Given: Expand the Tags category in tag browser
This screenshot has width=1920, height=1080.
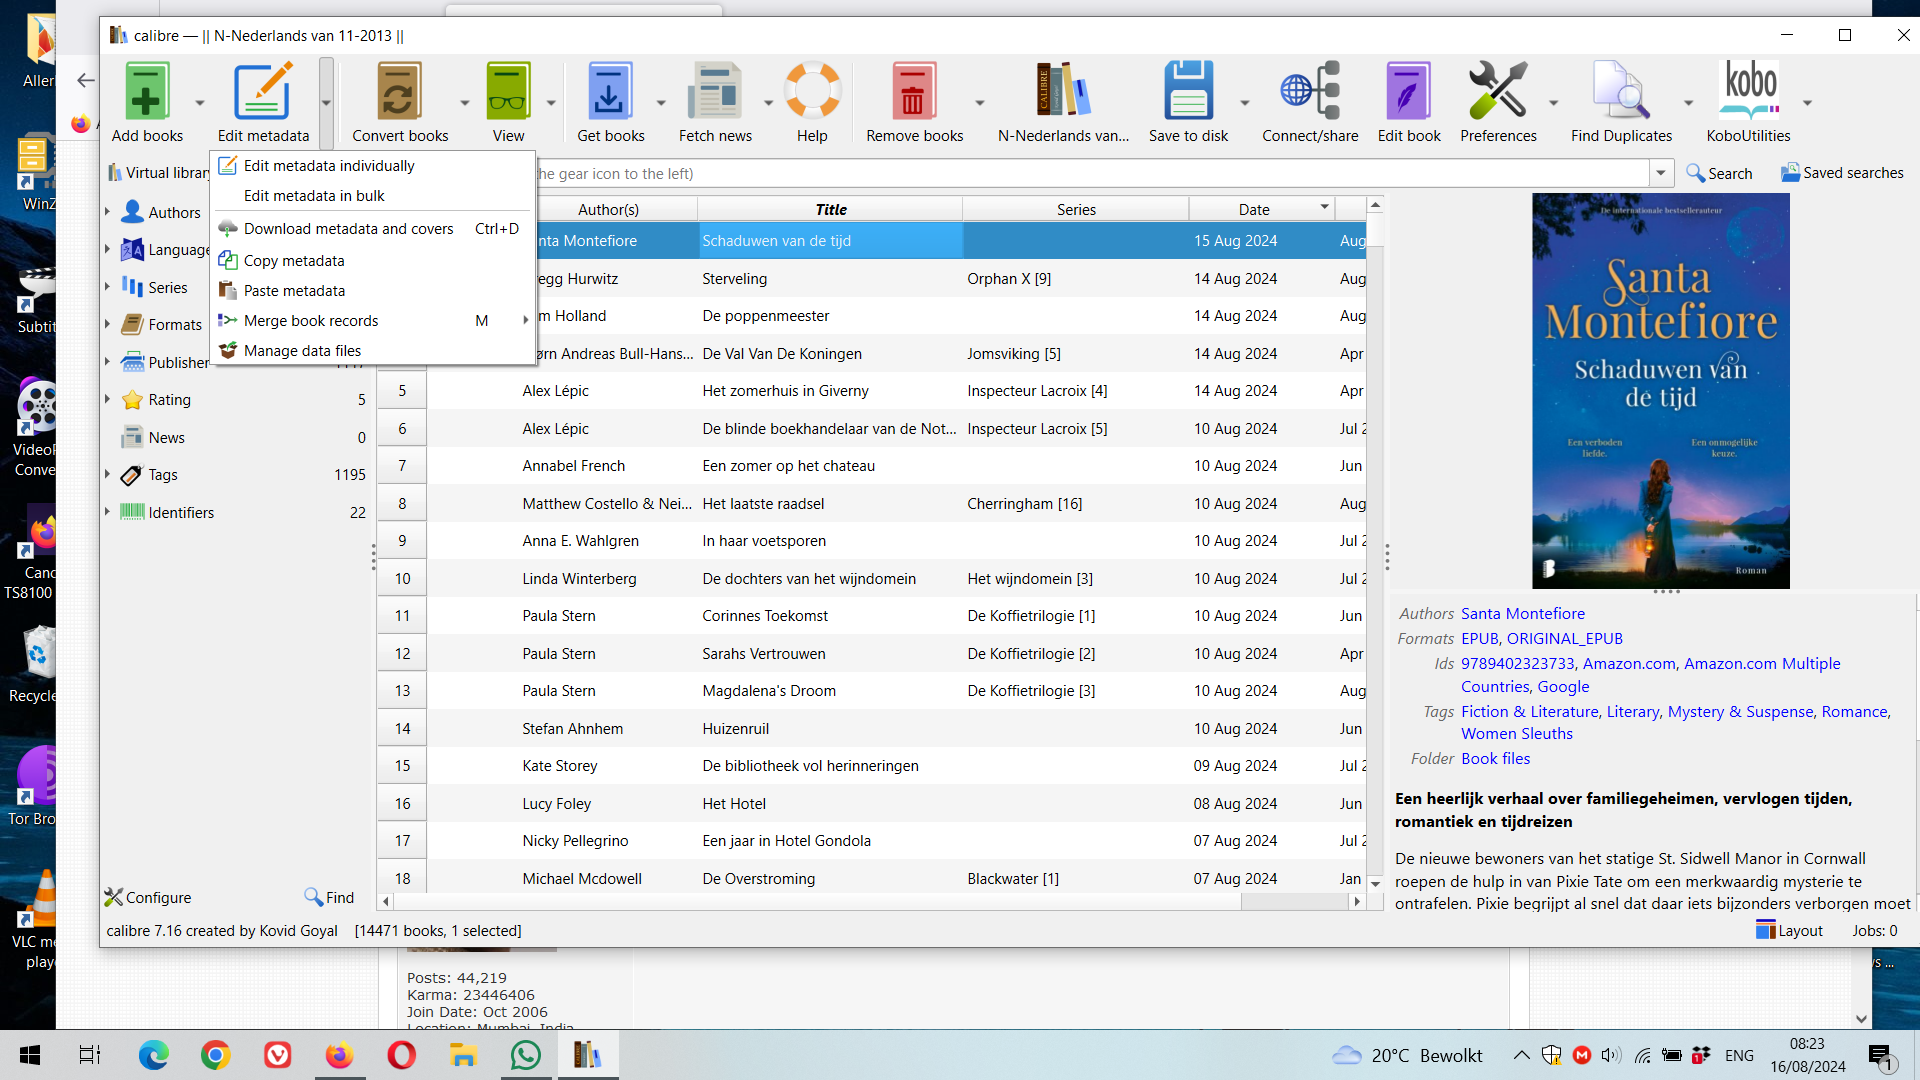Looking at the screenshot, I should (x=107, y=475).
